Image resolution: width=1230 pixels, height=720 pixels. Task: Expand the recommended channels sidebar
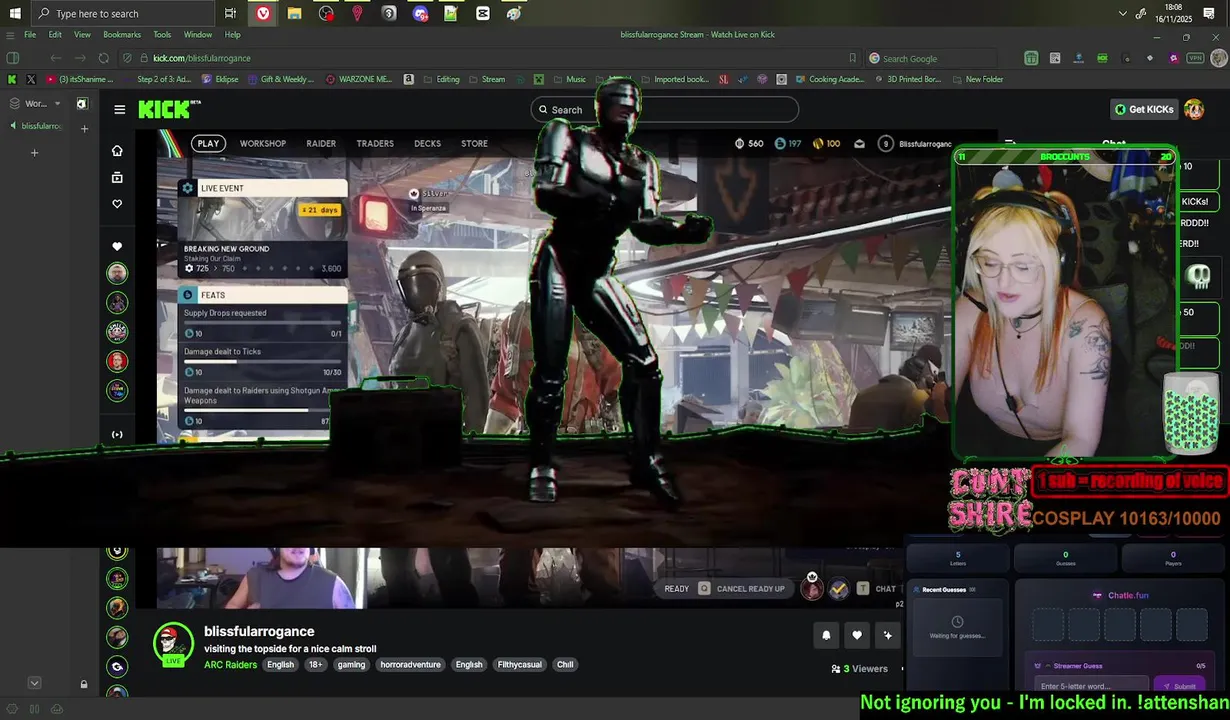point(117,434)
